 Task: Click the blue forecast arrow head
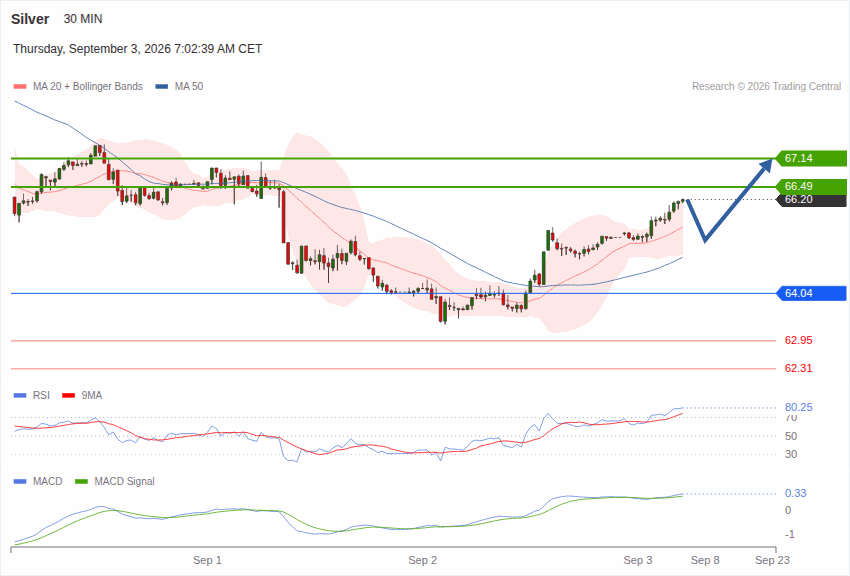pos(765,166)
